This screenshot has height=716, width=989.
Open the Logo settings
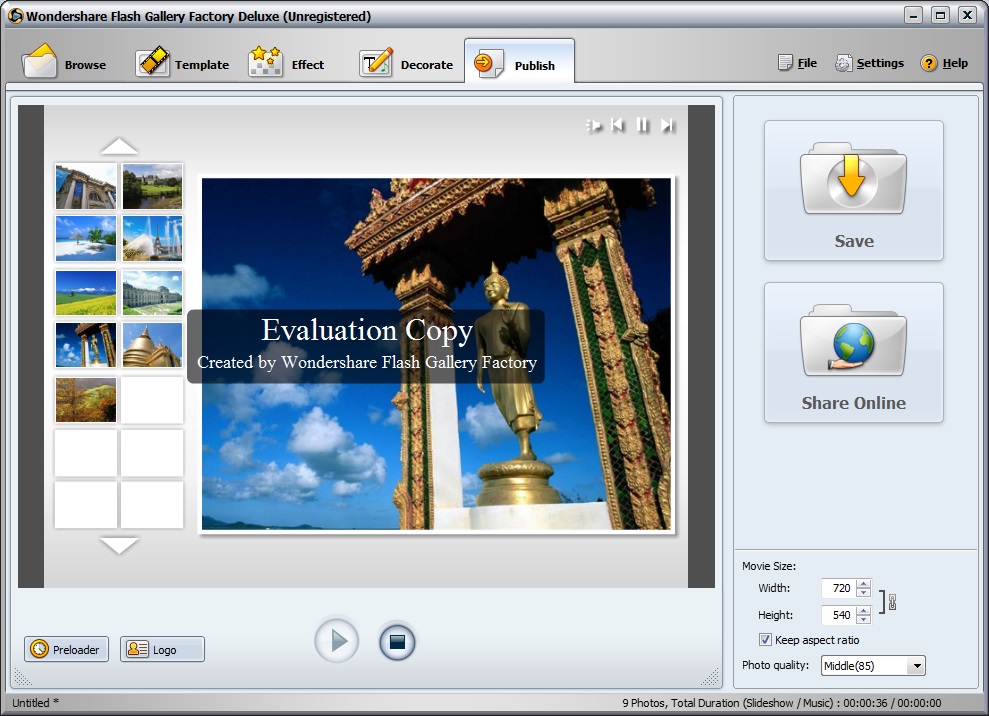[x=162, y=648]
